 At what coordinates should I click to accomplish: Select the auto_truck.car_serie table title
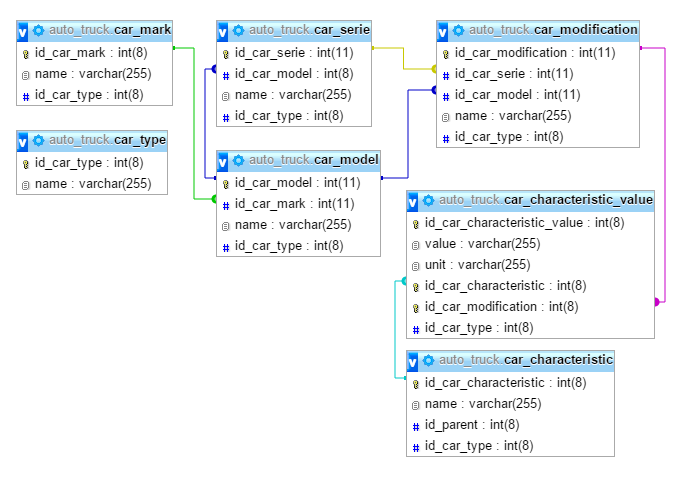[x=309, y=30]
